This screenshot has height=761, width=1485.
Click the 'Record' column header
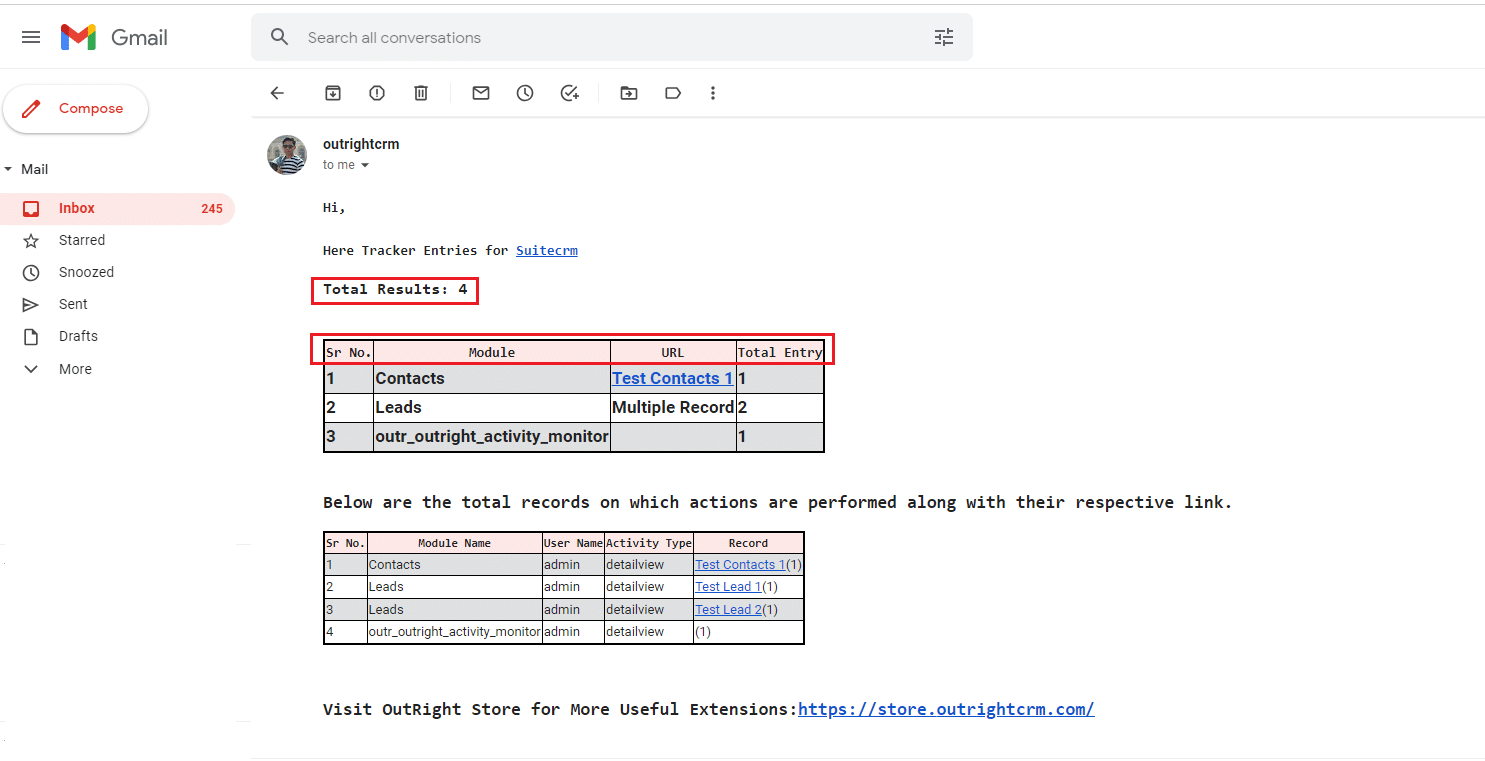[748, 543]
